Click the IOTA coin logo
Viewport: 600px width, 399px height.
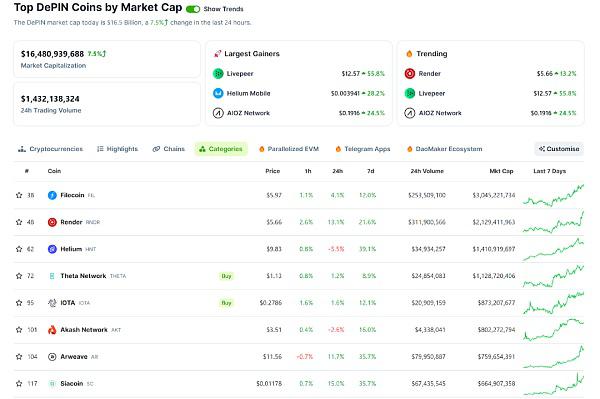[52, 303]
